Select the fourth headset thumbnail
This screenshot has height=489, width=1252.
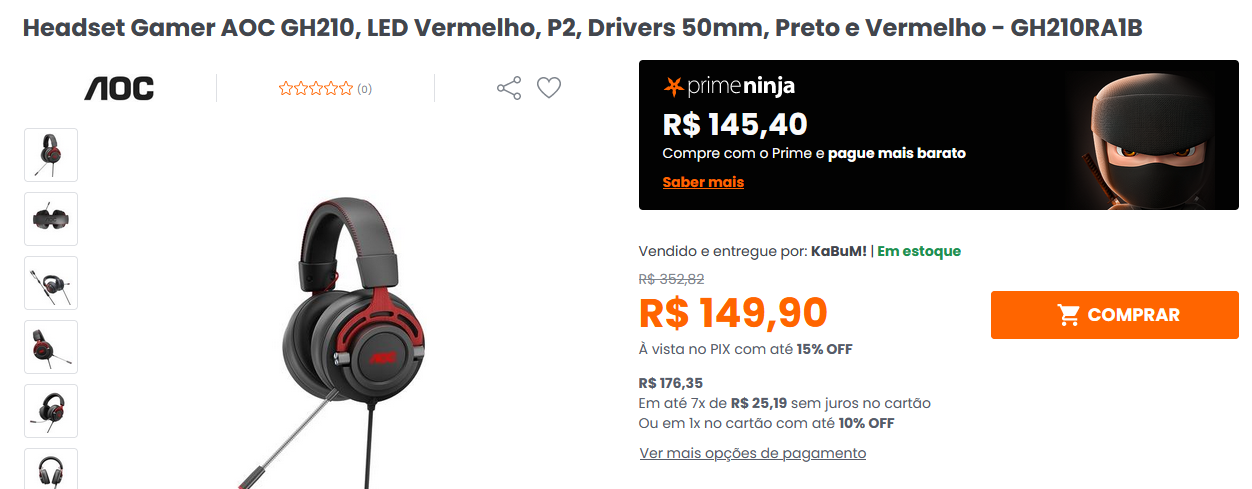51,347
